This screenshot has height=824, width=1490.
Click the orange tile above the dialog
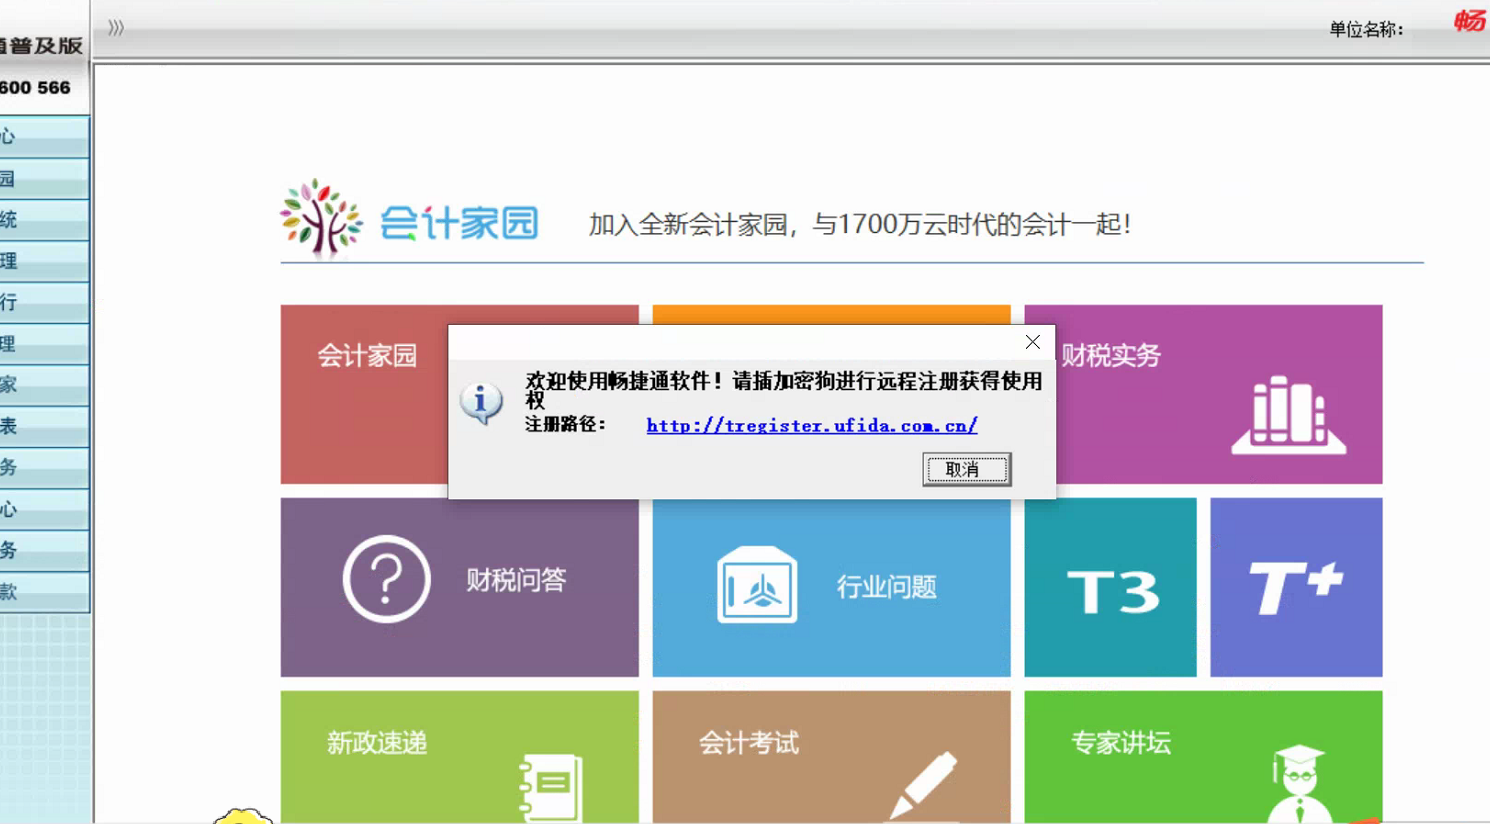831,314
